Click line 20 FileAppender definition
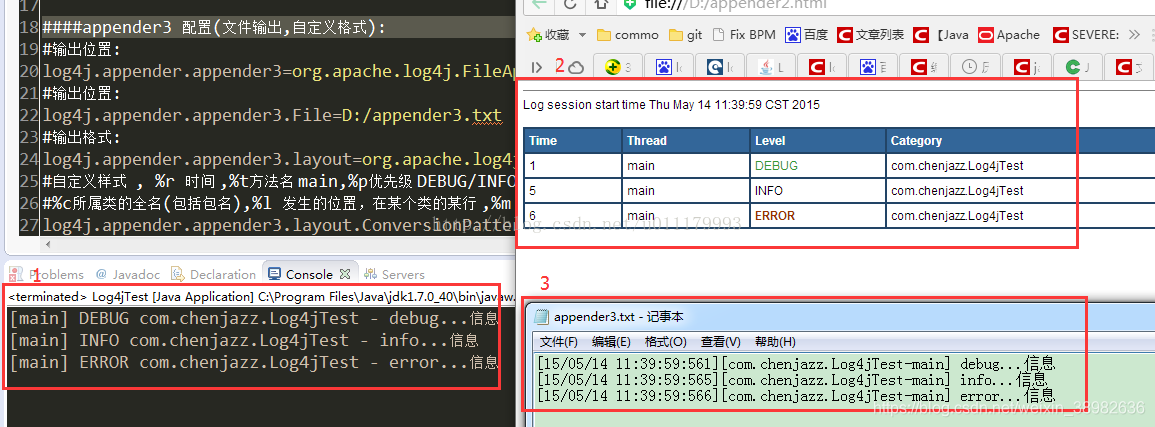The height and width of the screenshot is (427, 1155). [280, 72]
